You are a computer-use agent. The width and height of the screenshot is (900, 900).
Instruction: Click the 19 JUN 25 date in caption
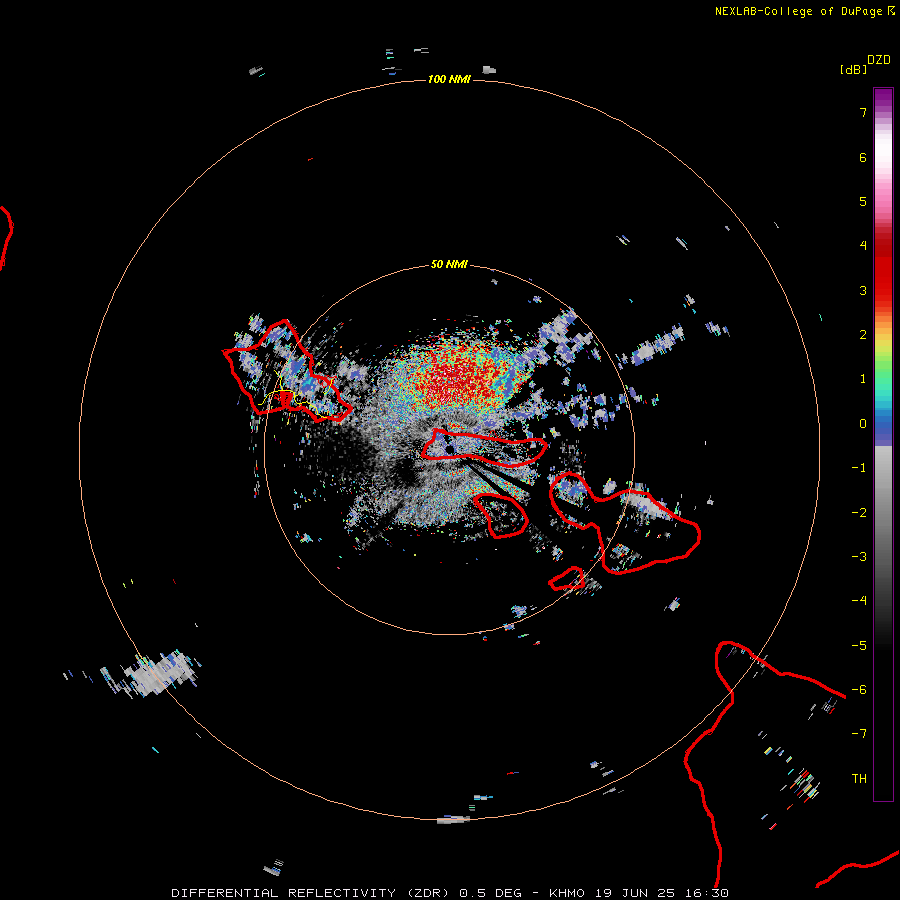click(x=637, y=893)
